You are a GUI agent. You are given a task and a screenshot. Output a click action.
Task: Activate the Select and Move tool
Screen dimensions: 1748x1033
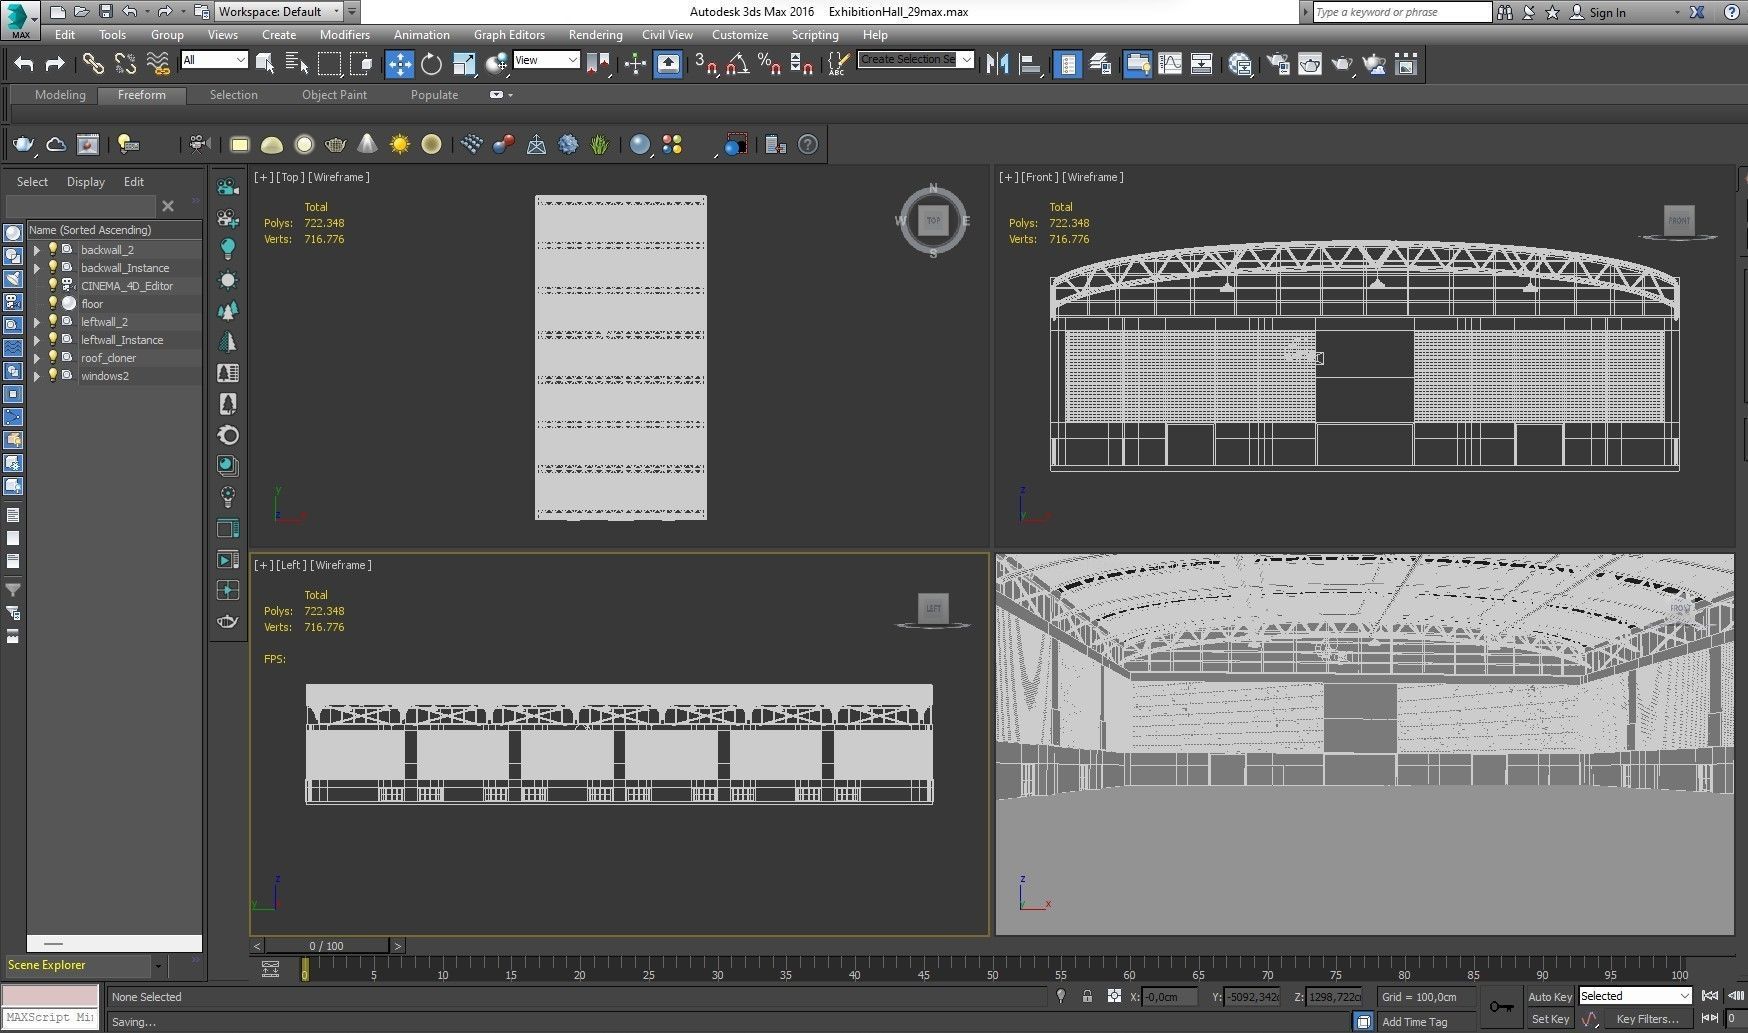399,64
